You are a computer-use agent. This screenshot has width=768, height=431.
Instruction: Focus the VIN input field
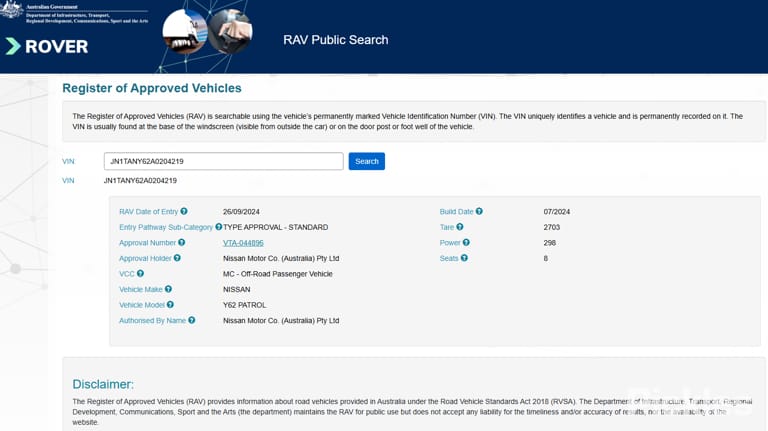pyautogui.click(x=223, y=161)
